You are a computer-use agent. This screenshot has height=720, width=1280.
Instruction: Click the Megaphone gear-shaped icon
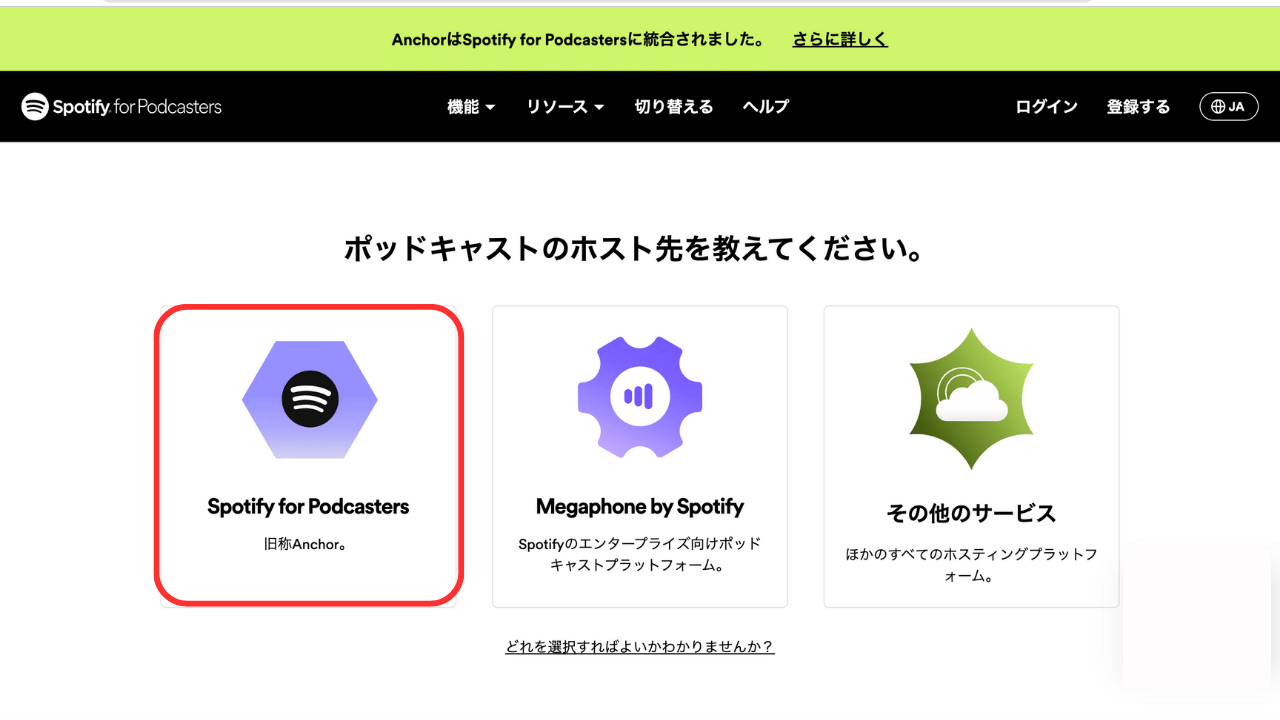click(640, 397)
